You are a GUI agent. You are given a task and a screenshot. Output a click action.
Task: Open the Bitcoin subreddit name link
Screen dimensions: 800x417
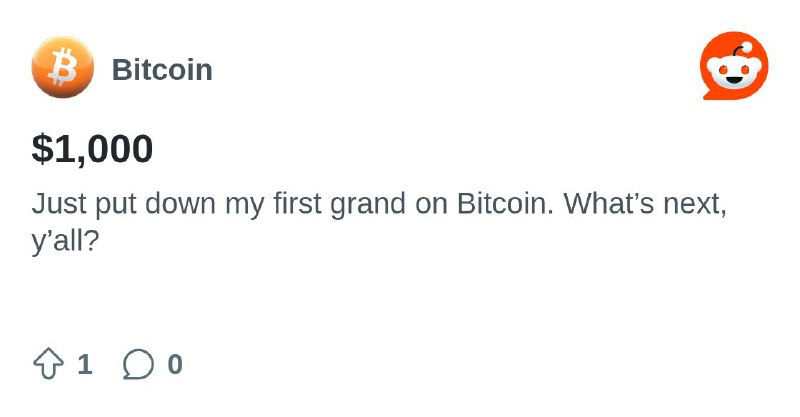(x=162, y=69)
